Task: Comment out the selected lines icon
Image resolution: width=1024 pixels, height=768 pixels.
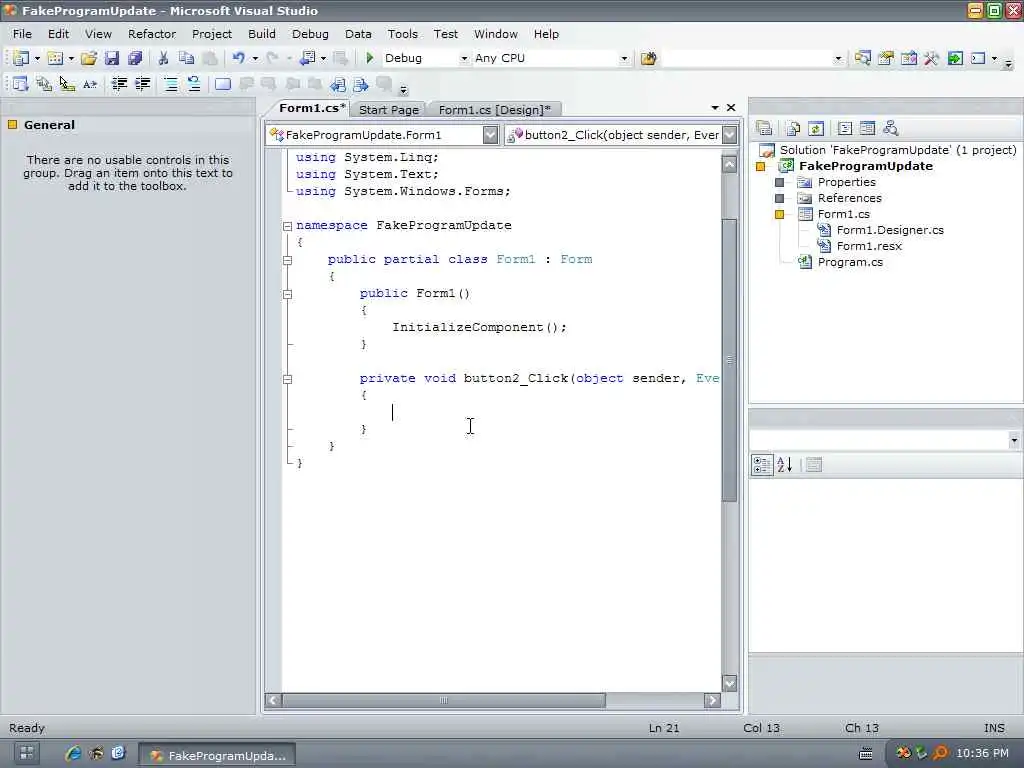Action: pyautogui.click(x=170, y=84)
